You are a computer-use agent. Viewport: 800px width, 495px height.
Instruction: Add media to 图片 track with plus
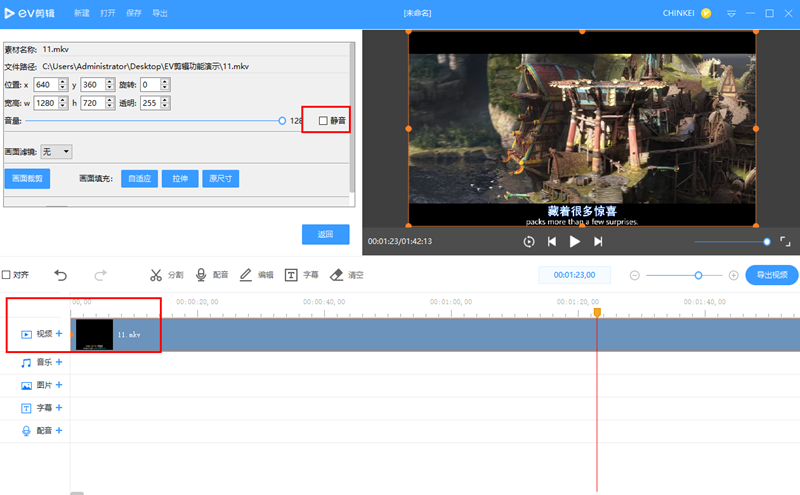click(x=59, y=385)
